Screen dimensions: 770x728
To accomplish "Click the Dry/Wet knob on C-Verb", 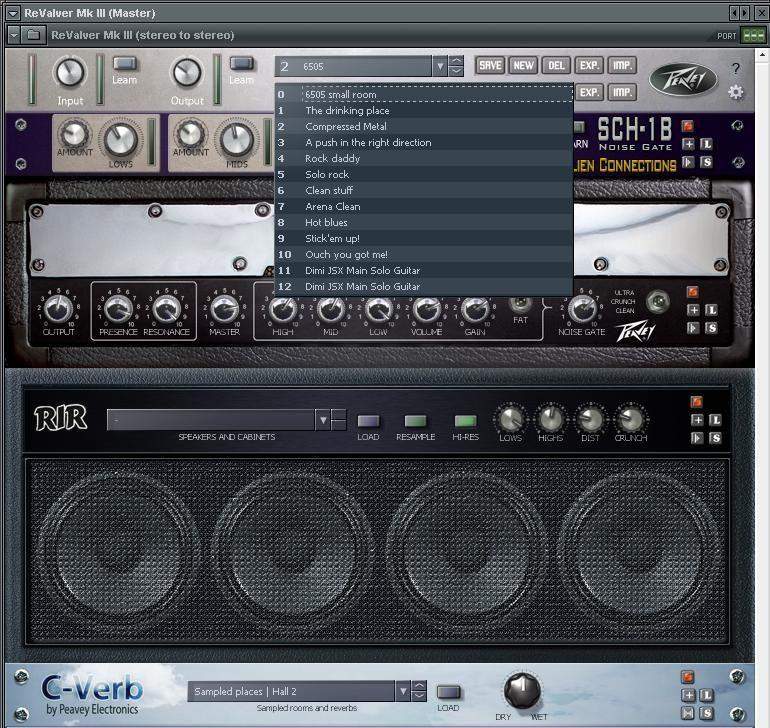I will coord(521,690).
